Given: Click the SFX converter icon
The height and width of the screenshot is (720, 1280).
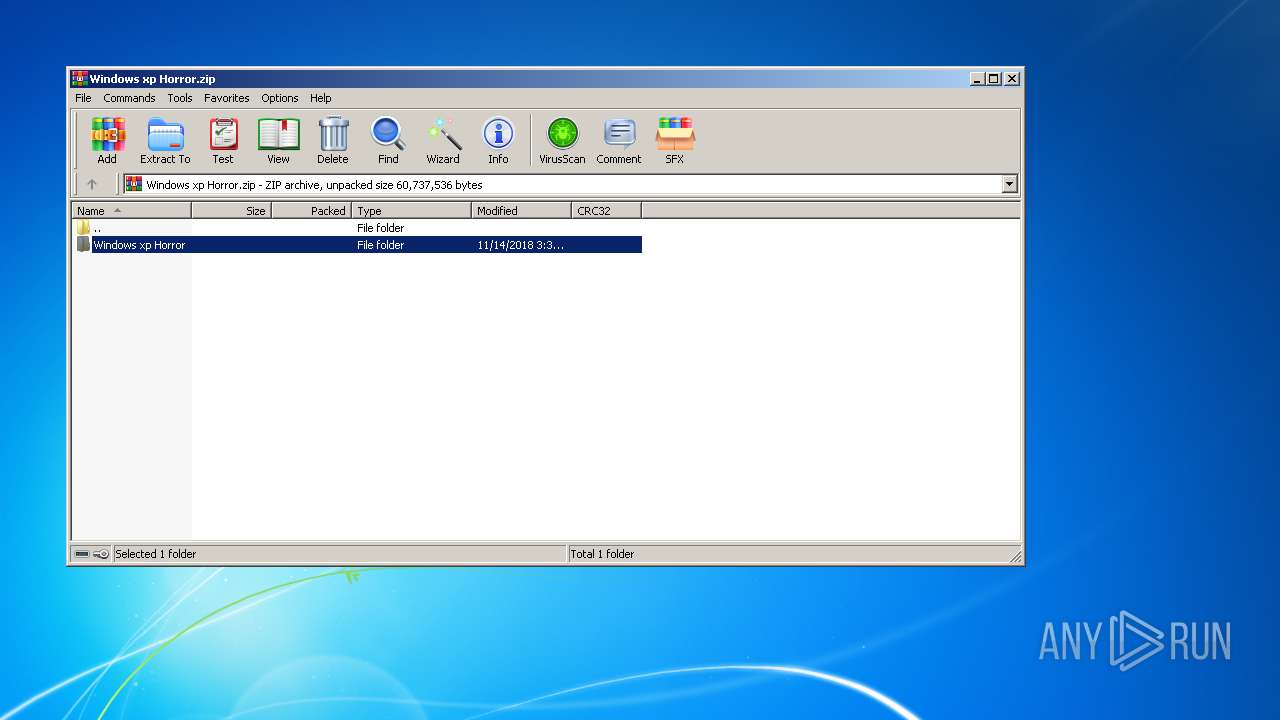Looking at the screenshot, I should coord(675,140).
